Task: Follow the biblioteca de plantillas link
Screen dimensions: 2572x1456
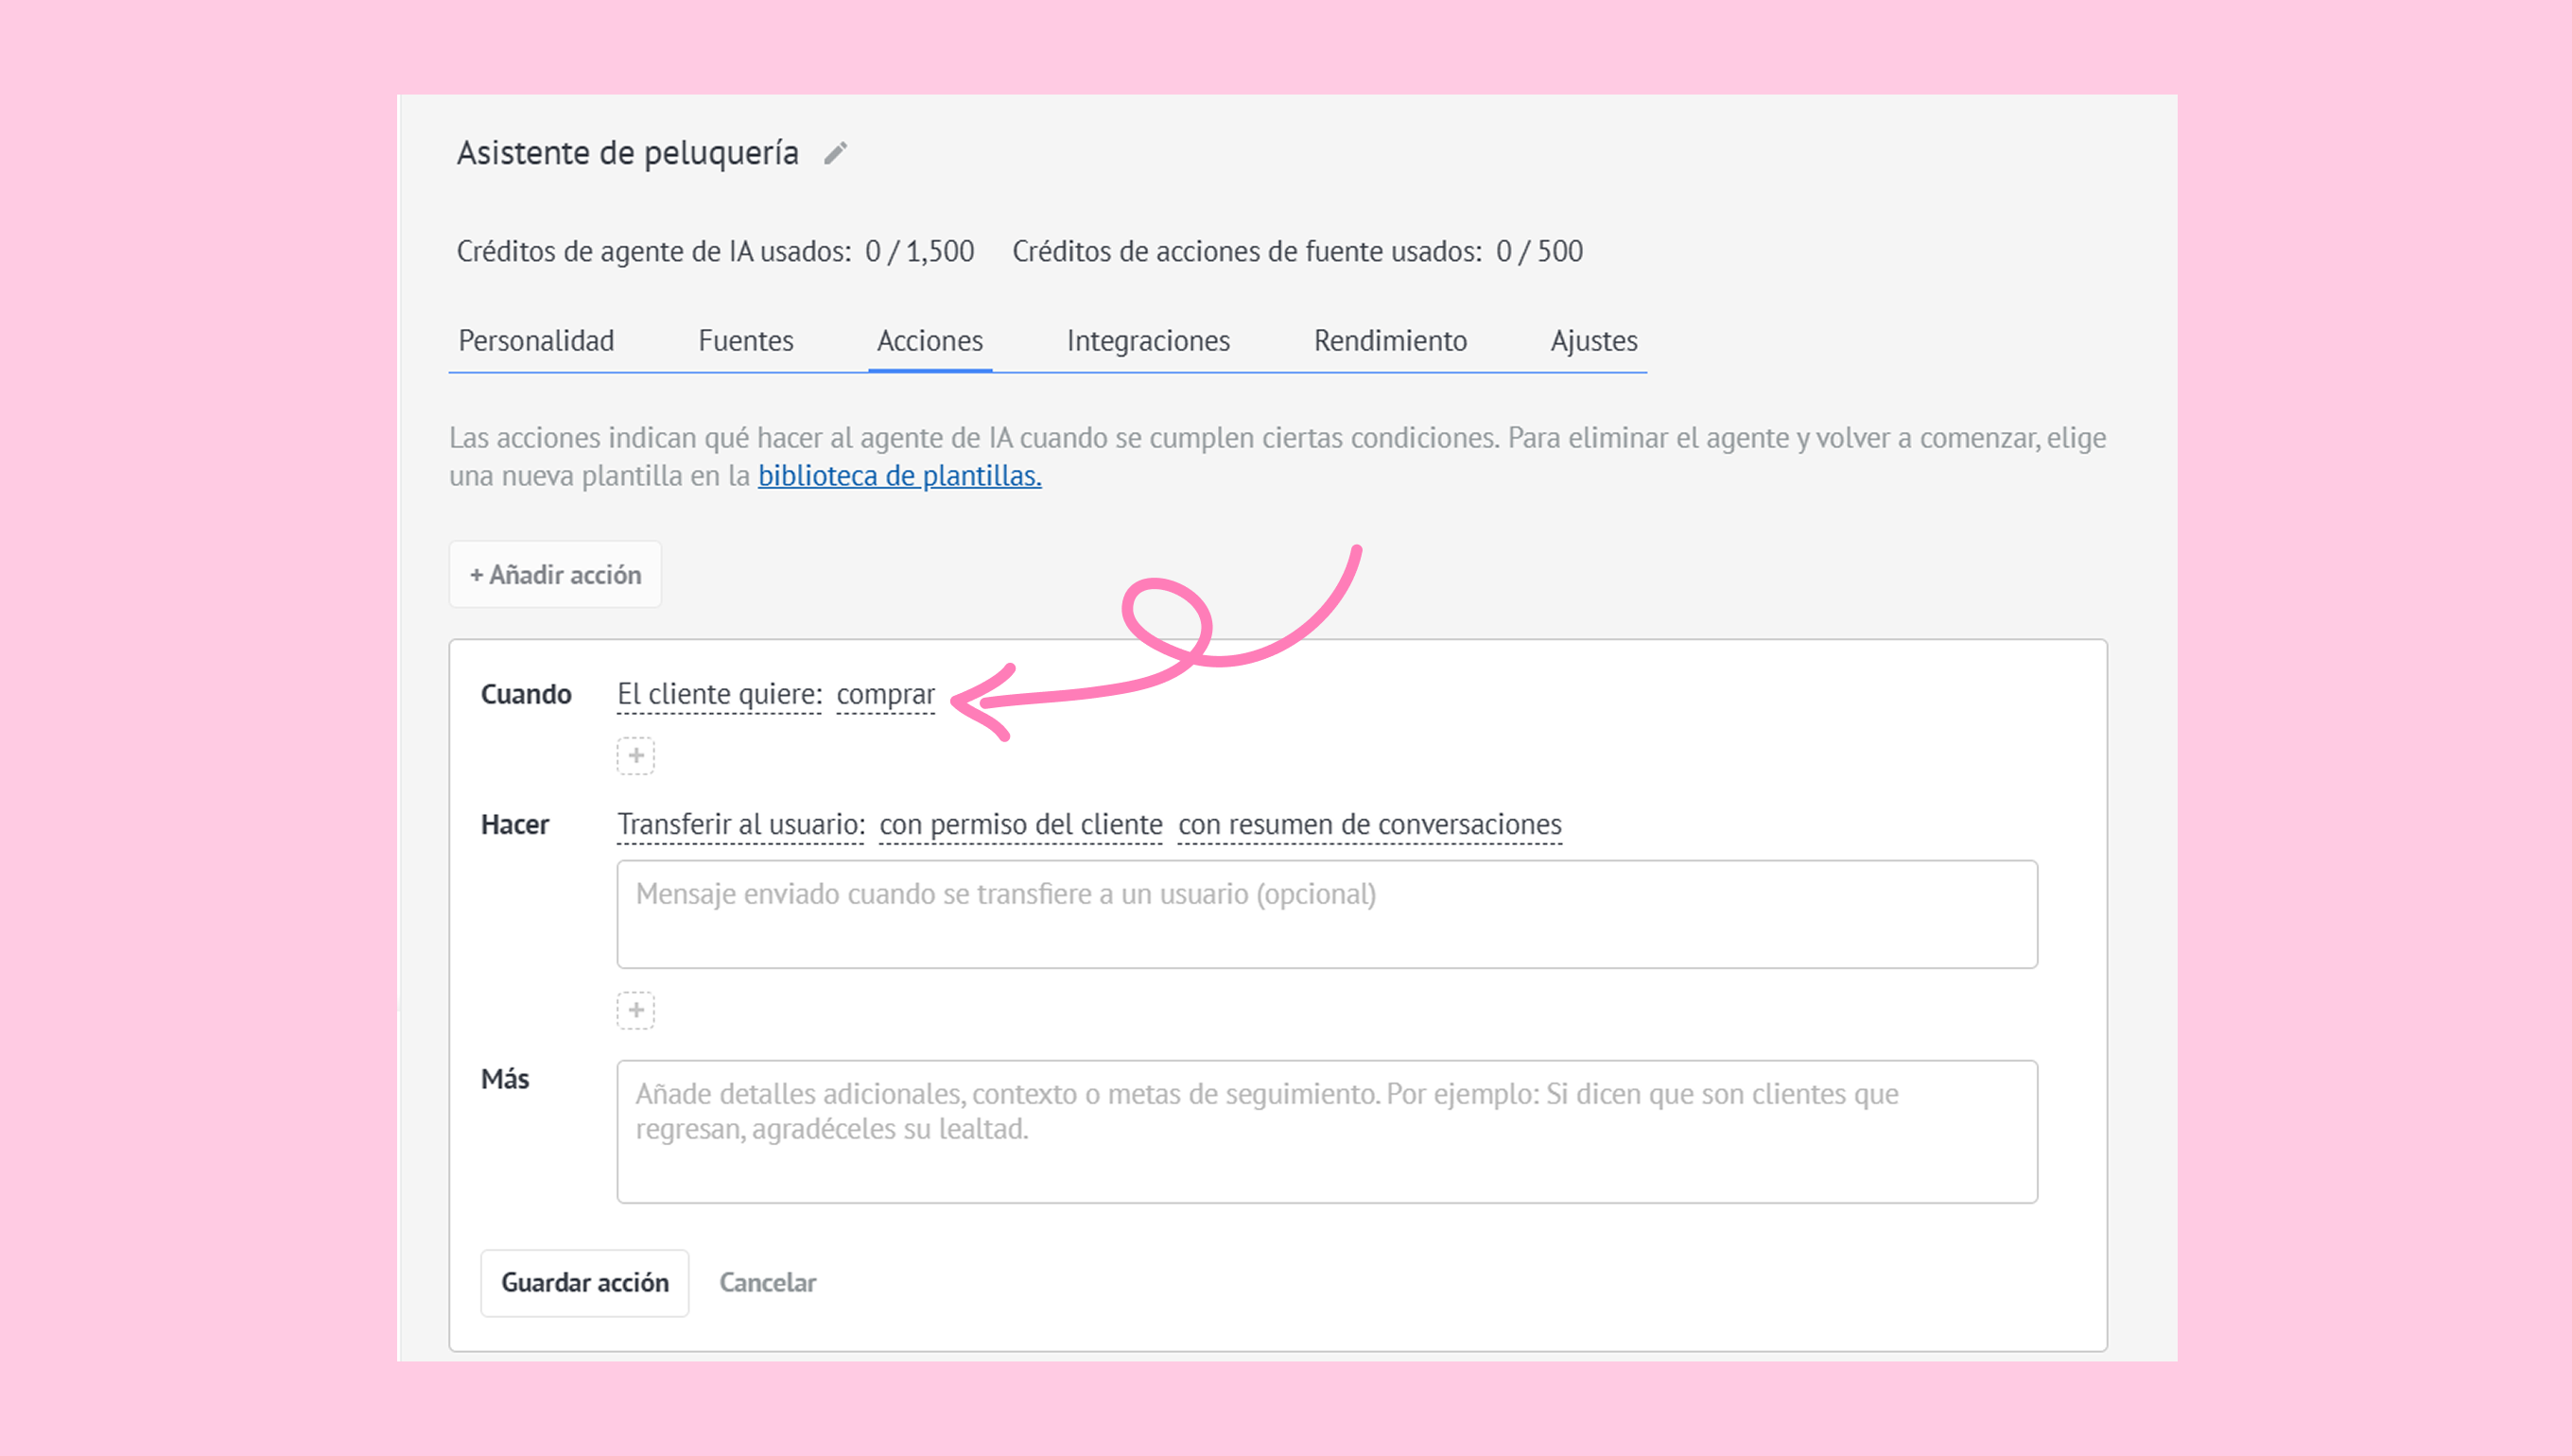Action: coord(899,476)
